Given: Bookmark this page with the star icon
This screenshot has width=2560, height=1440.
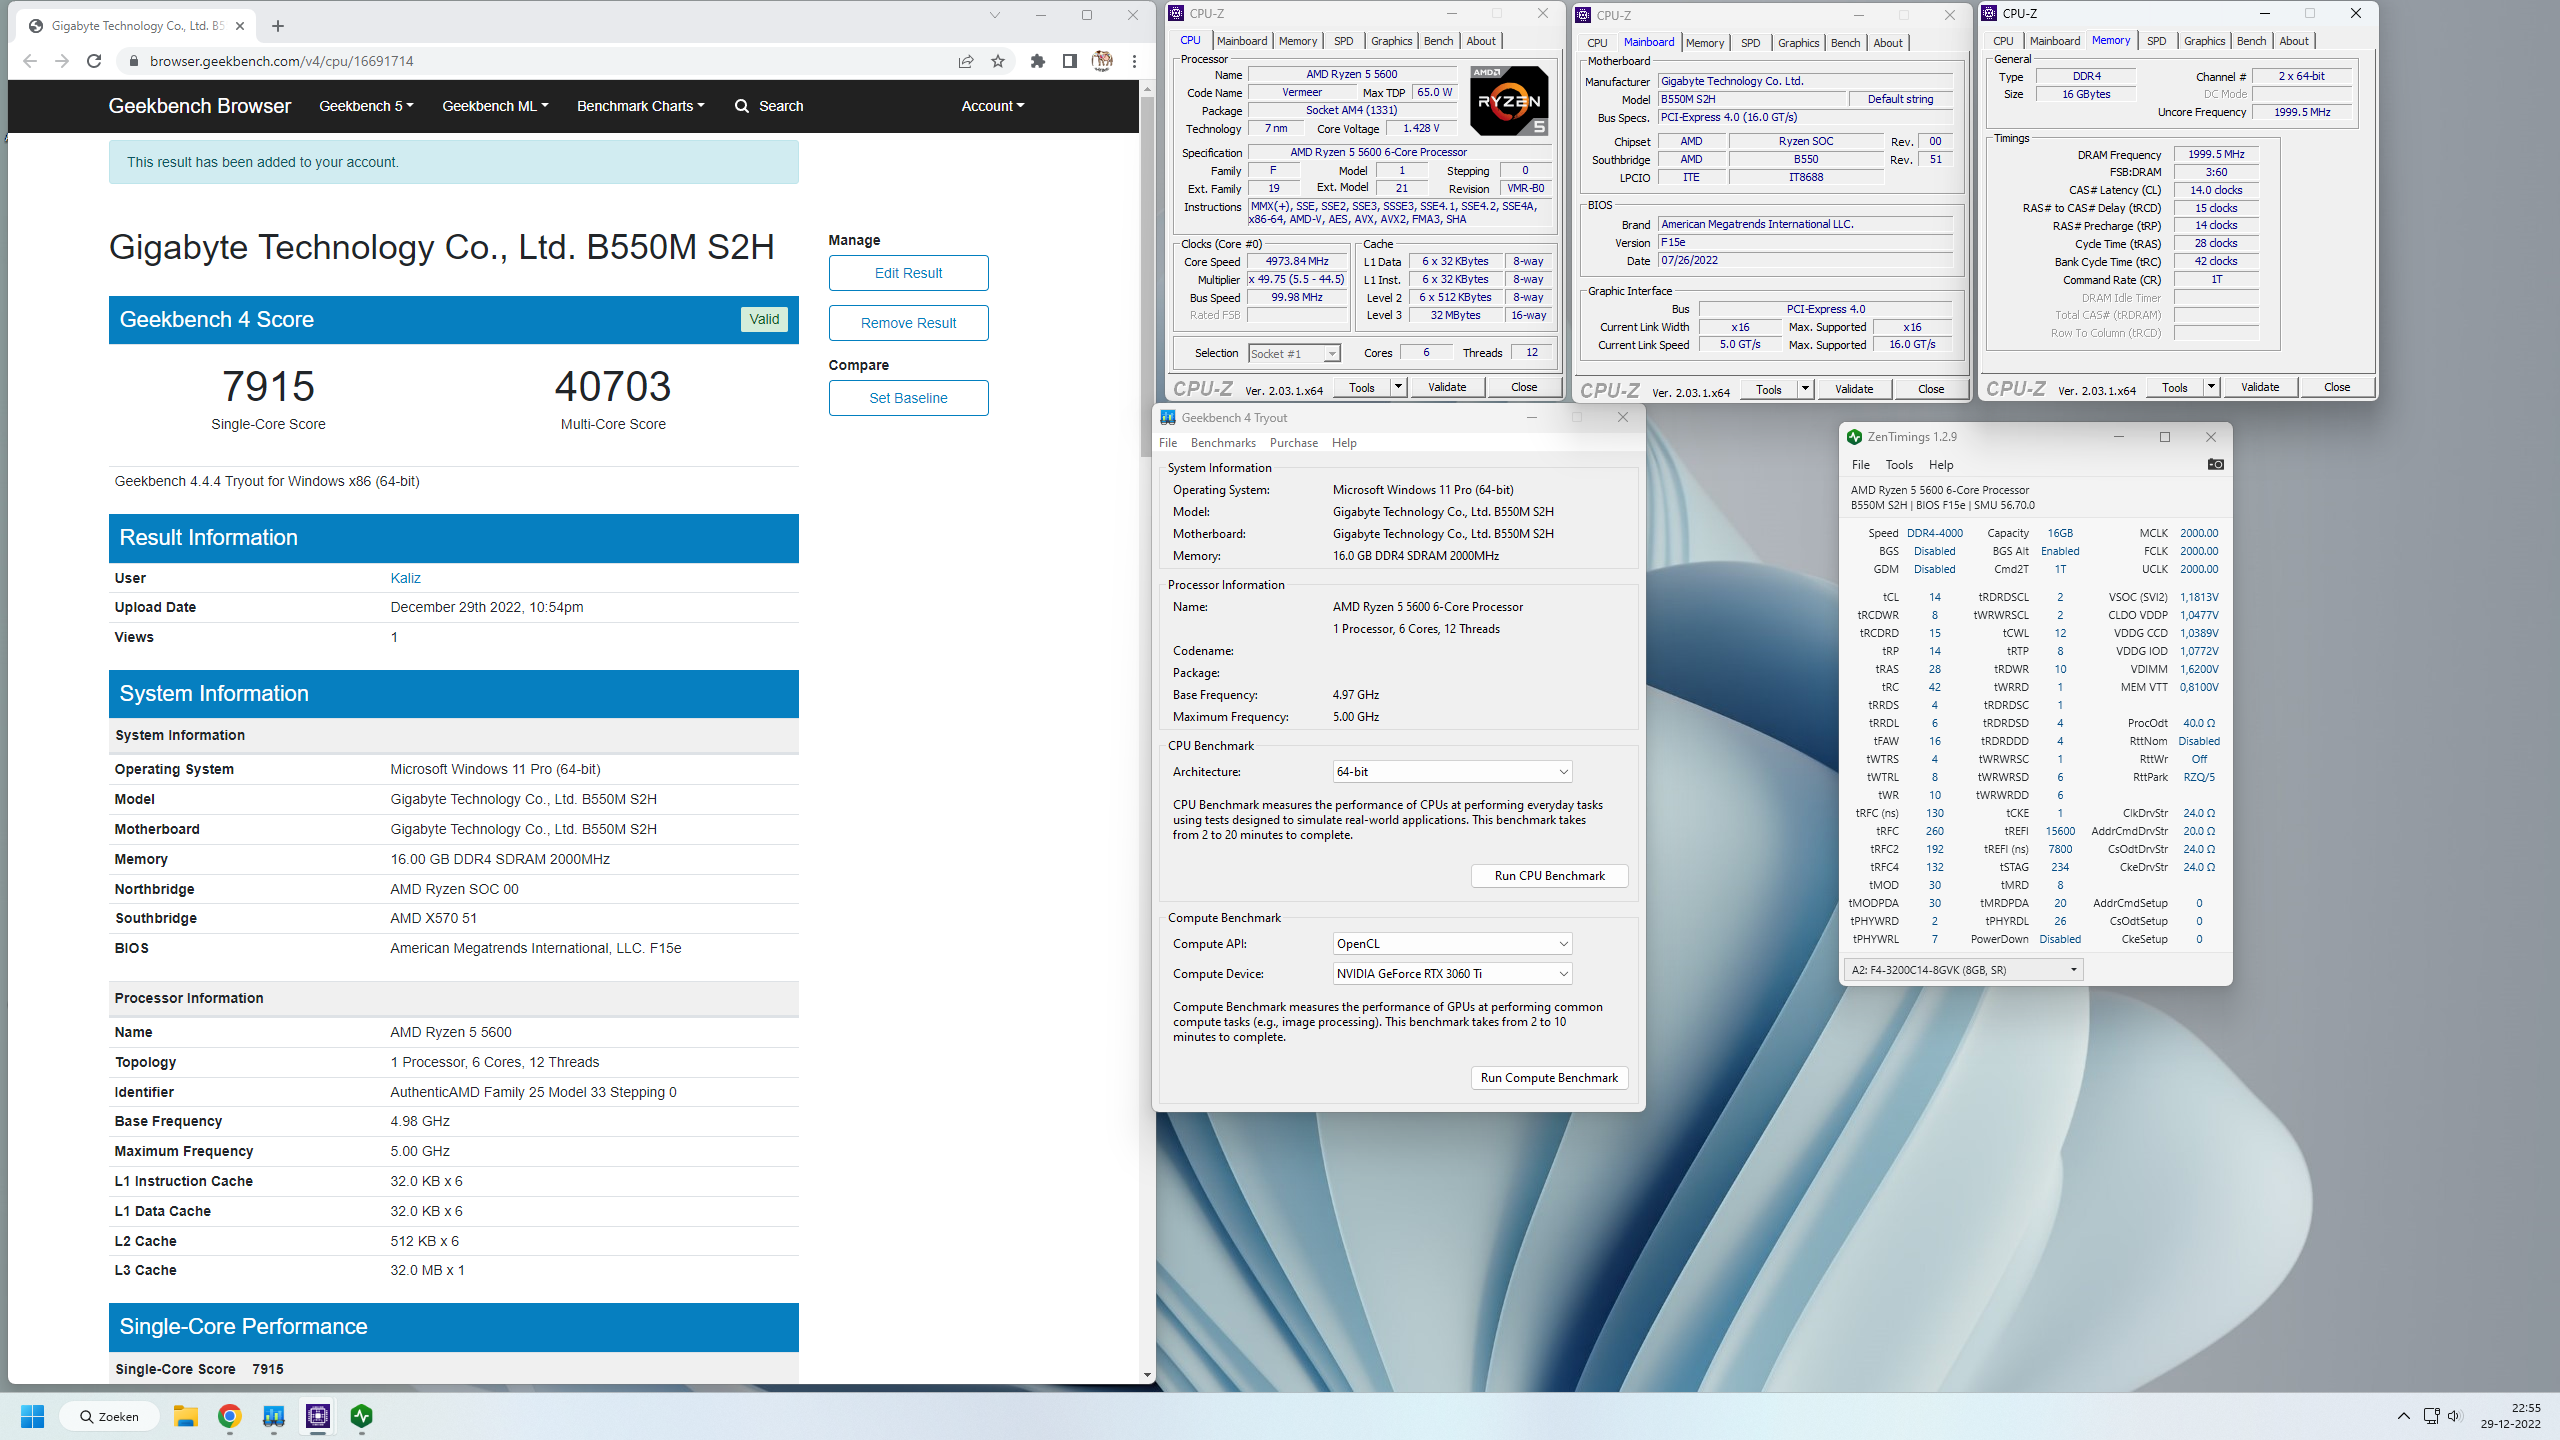Looking at the screenshot, I should 997,61.
